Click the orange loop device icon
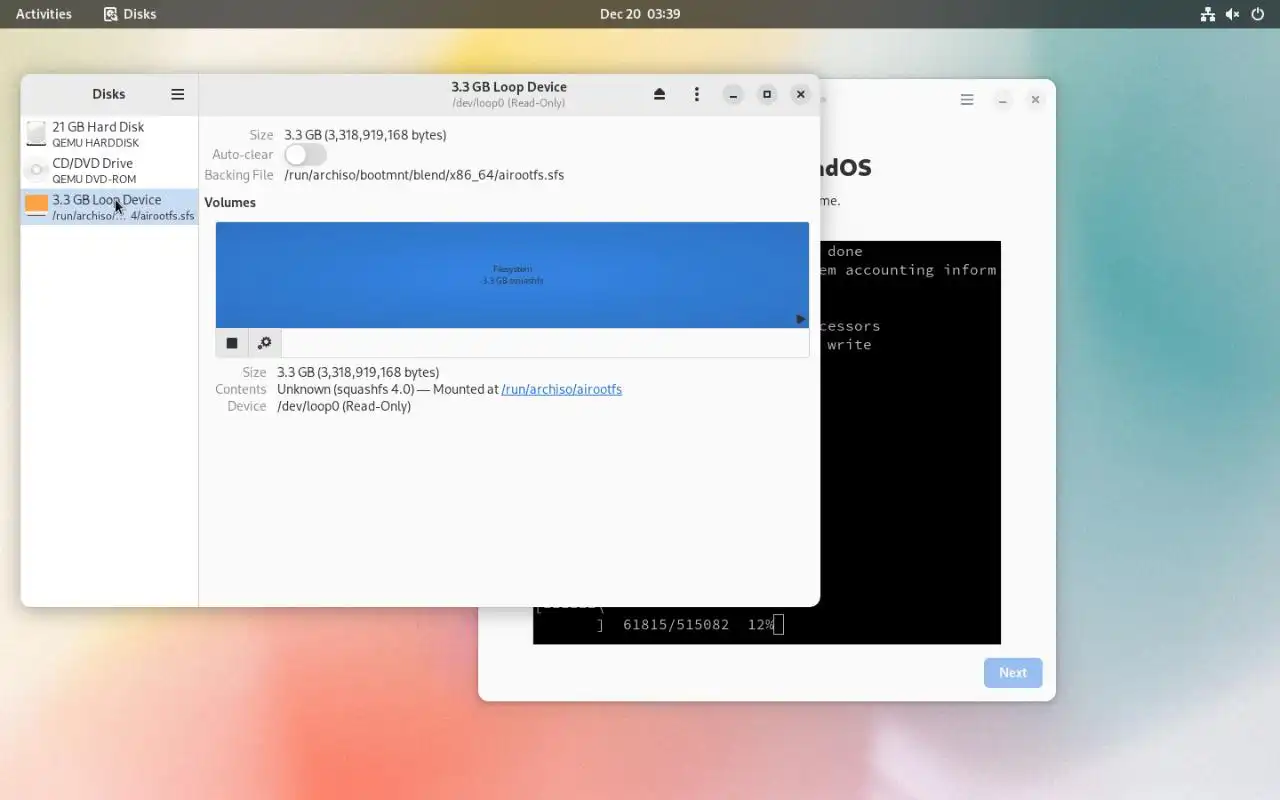 pos(36,206)
